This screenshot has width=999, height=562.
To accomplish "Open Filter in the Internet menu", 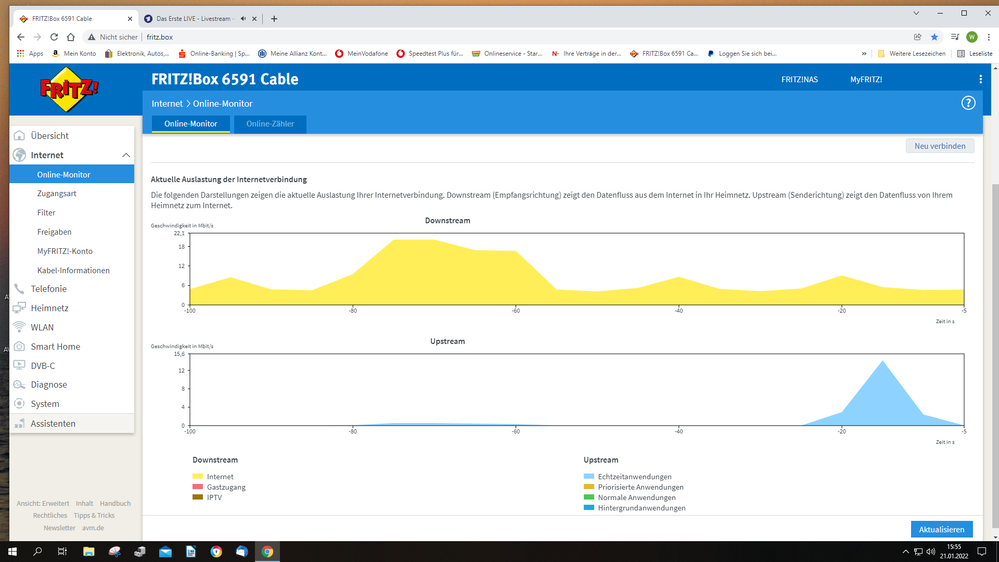I will coord(46,213).
